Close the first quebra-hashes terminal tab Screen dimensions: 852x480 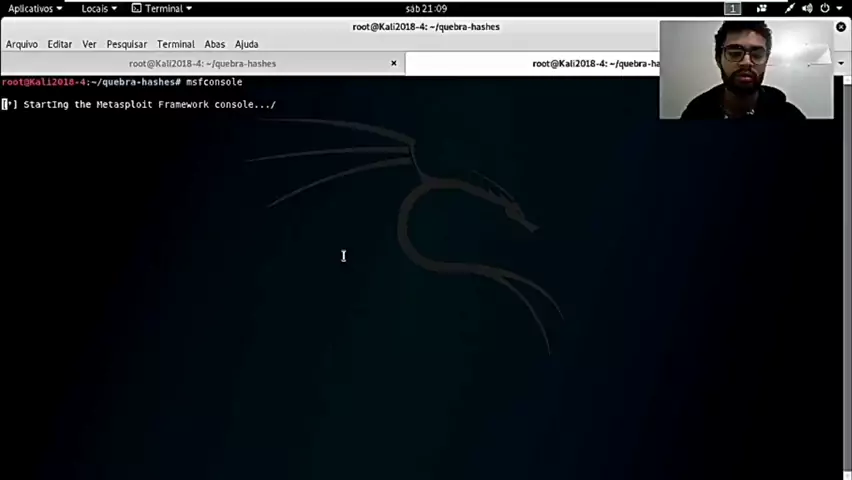point(393,63)
